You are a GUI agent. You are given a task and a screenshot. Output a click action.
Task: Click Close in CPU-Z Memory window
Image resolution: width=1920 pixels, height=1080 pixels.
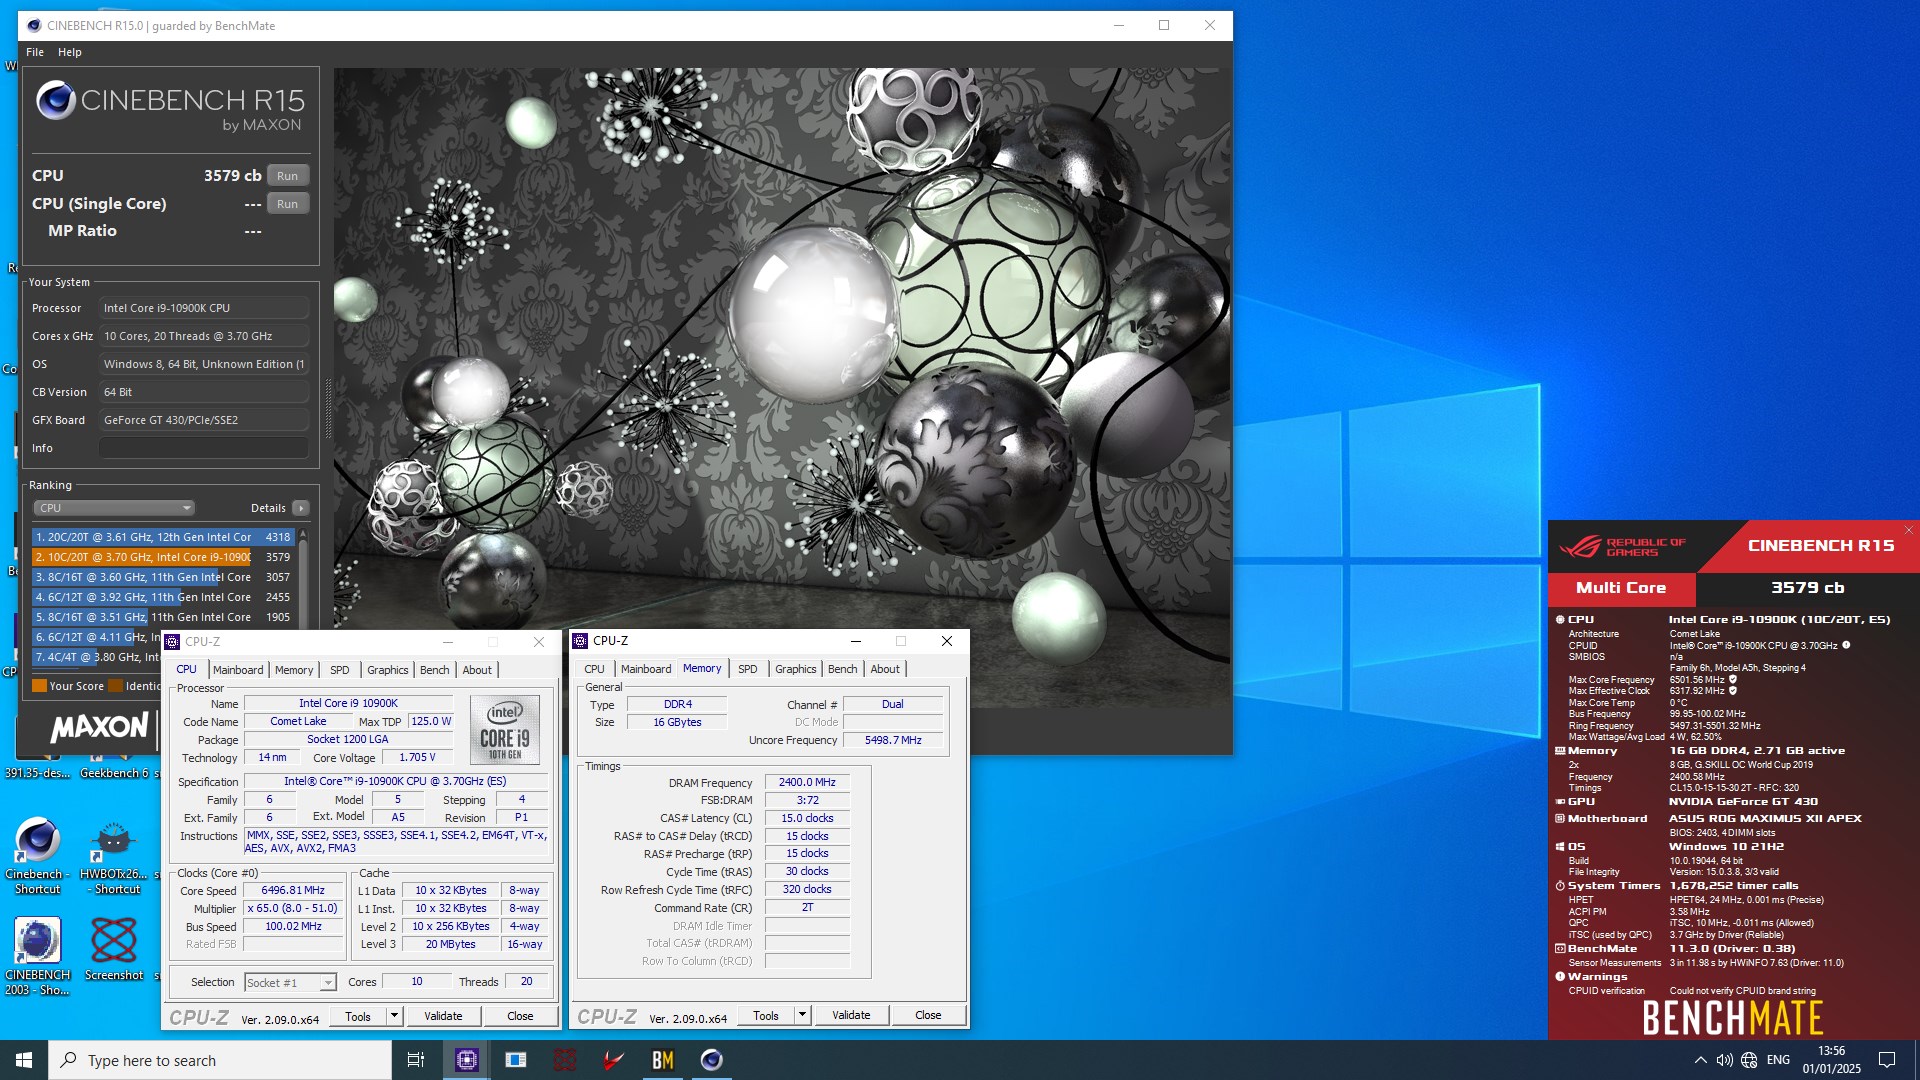(928, 1015)
